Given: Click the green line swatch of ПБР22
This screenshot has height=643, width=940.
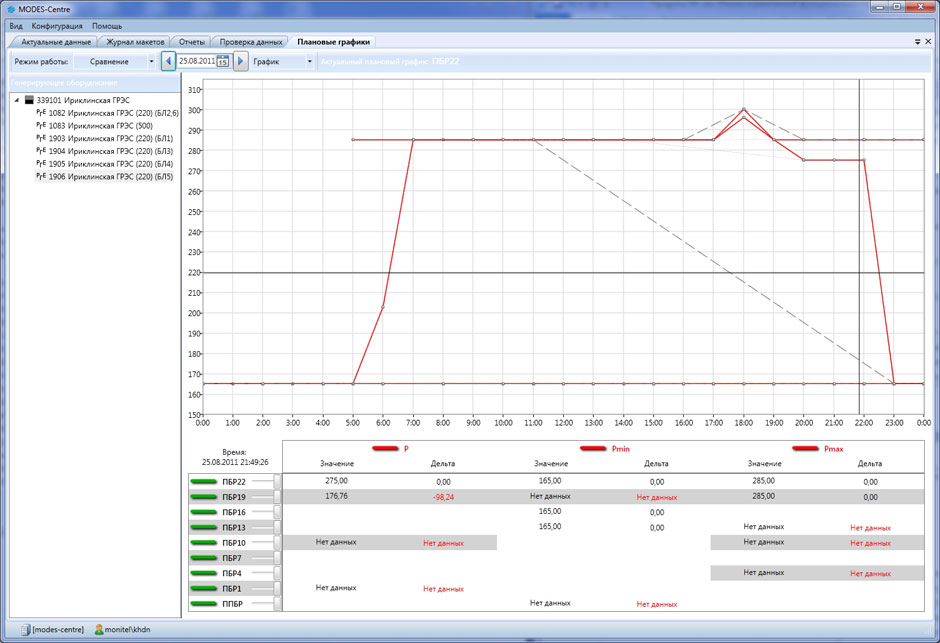Looking at the screenshot, I should click(203, 481).
